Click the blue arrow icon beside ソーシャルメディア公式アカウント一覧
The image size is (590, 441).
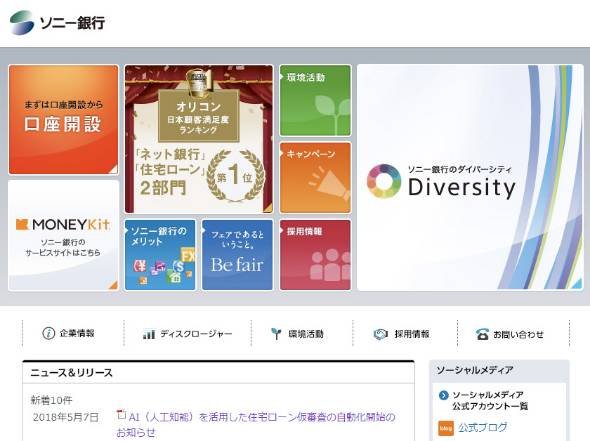[444, 395]
